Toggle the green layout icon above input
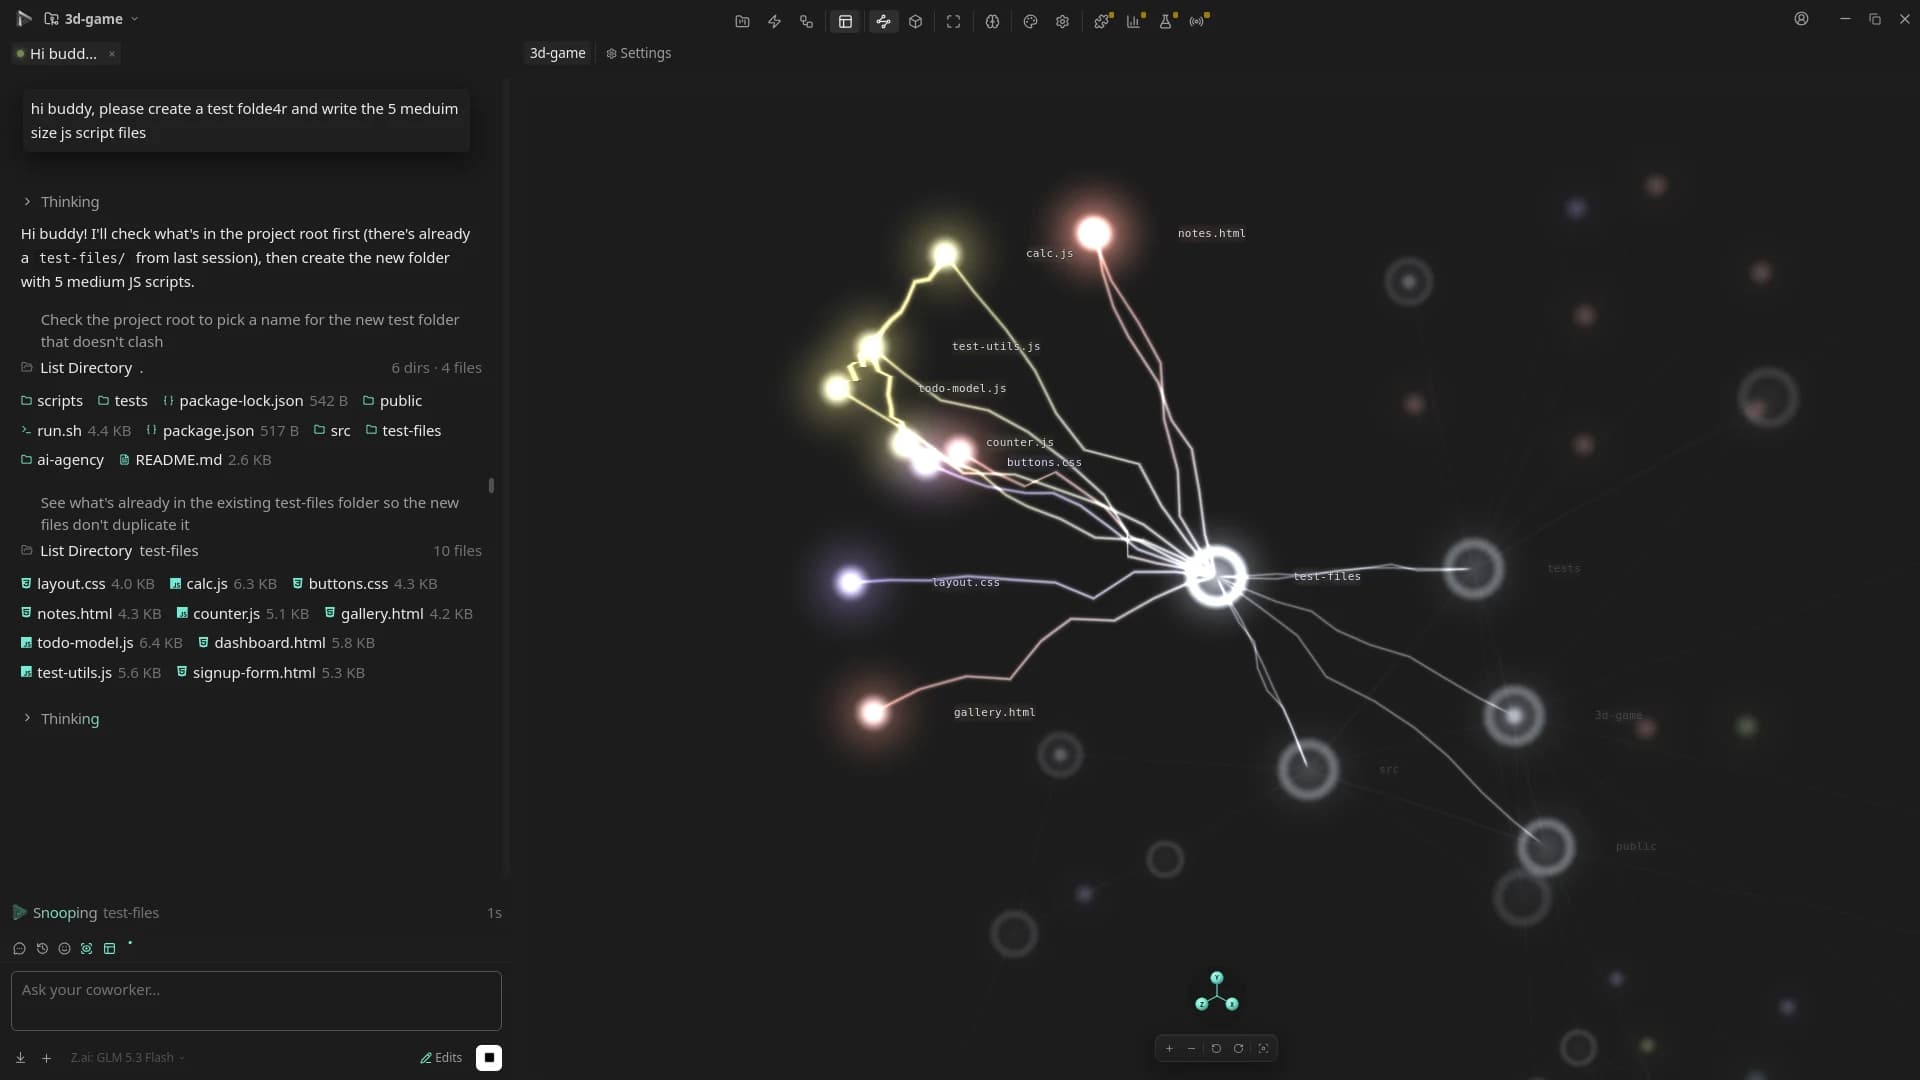The height and width of the screenshot is (1080, 1920). 110,948
